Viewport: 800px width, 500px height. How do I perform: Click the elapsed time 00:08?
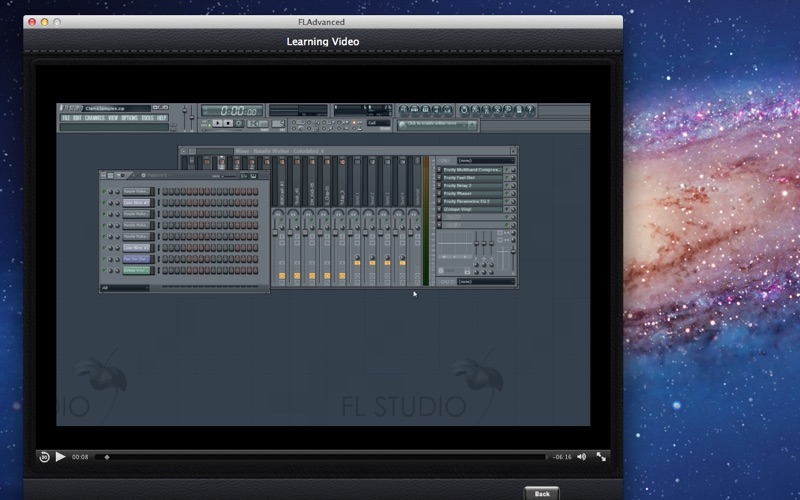pos(80,457)
